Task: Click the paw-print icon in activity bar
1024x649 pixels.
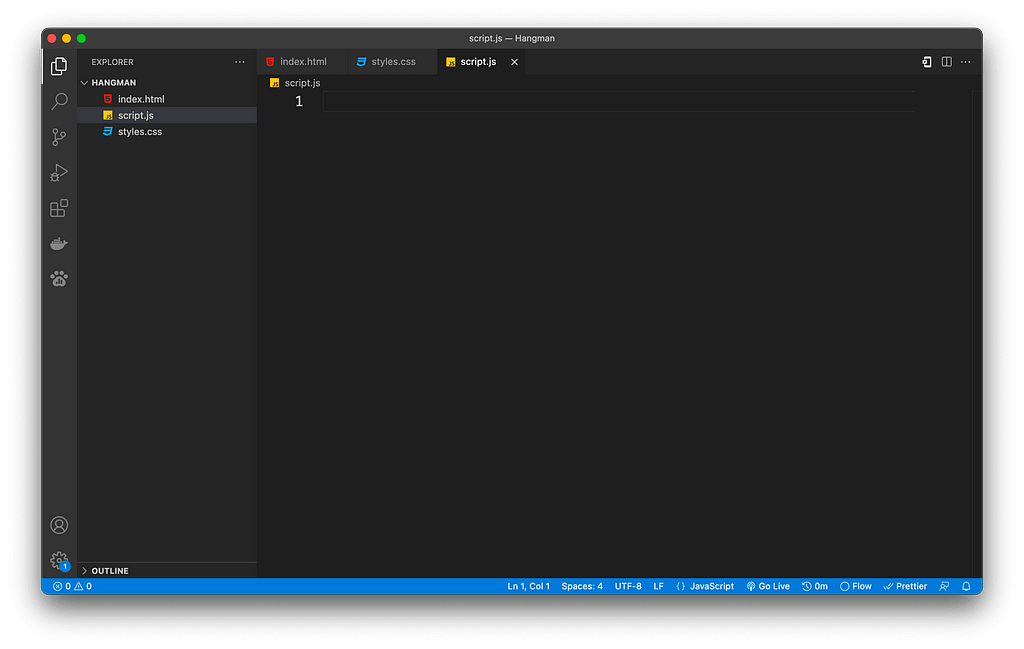Action: [59, 279]
